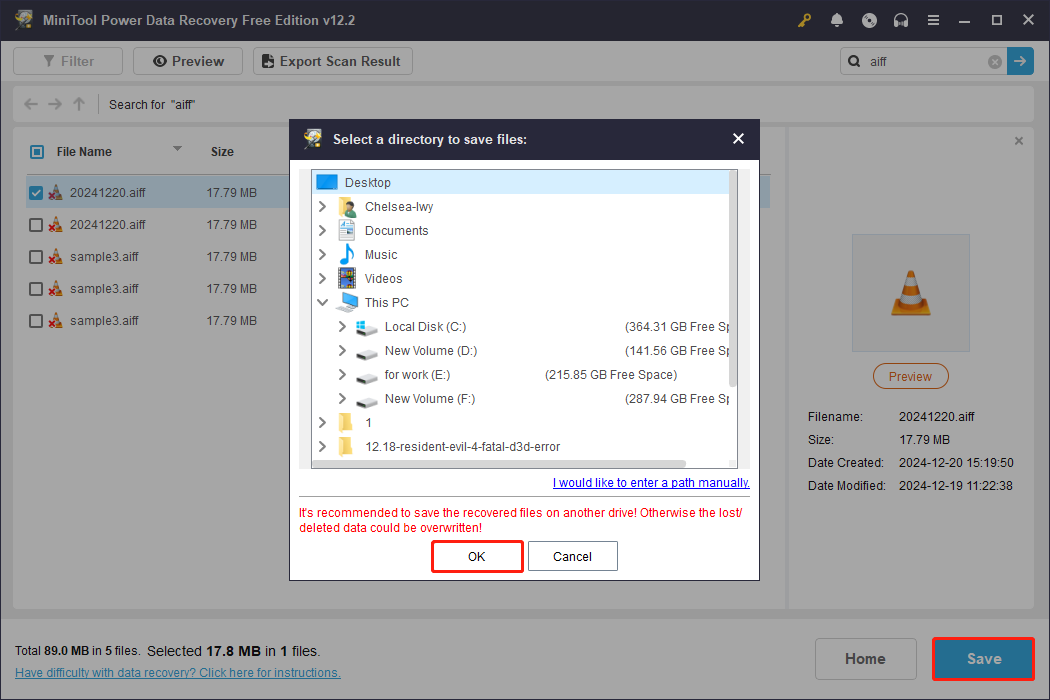The height and width of the screenshot is (700, 1050).
Task: Click the bootable media disc icon
Action: 869,20
